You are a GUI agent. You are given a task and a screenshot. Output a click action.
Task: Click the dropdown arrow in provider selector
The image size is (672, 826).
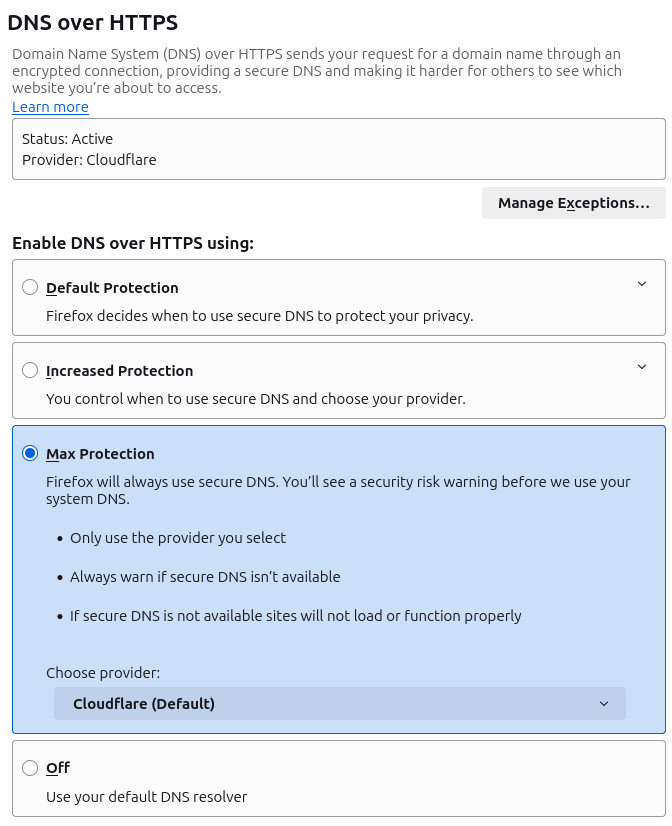[x=604, y=704]
